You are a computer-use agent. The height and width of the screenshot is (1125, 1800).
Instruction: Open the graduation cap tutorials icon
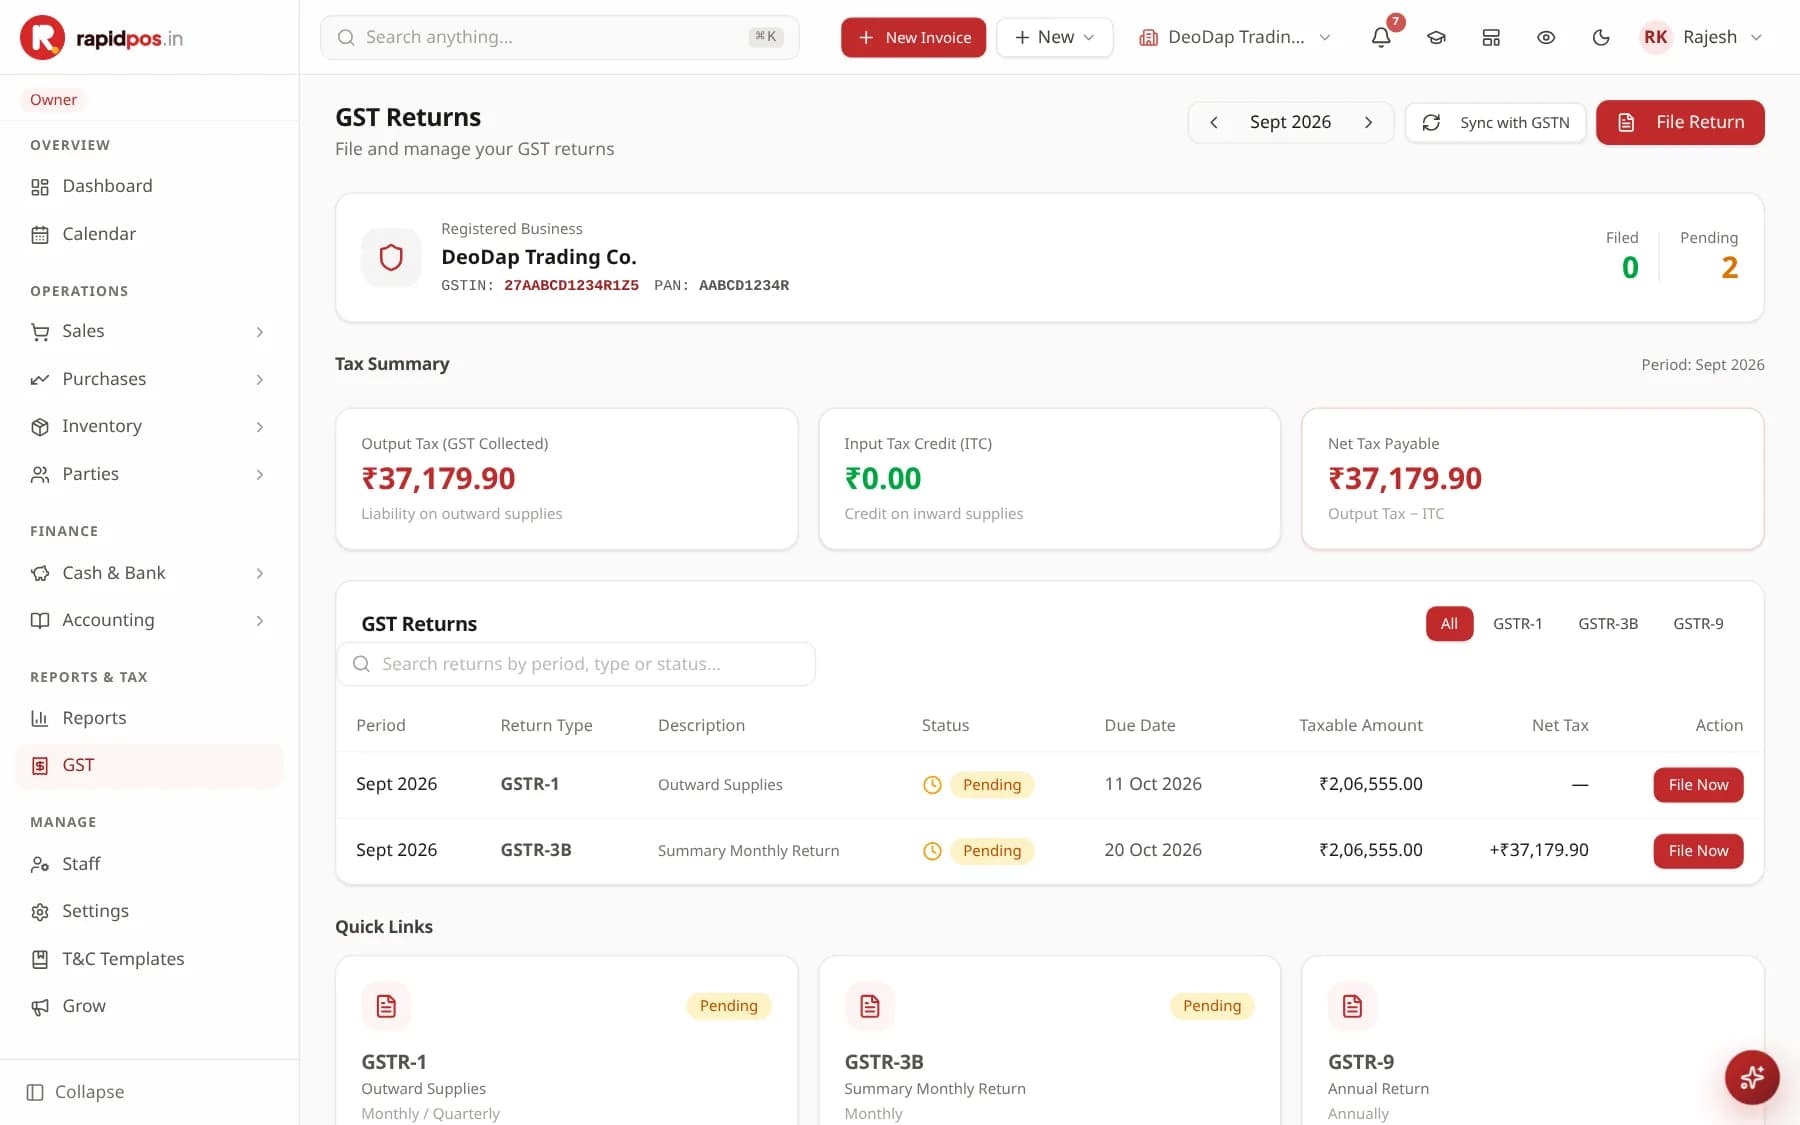point(1436,37)
